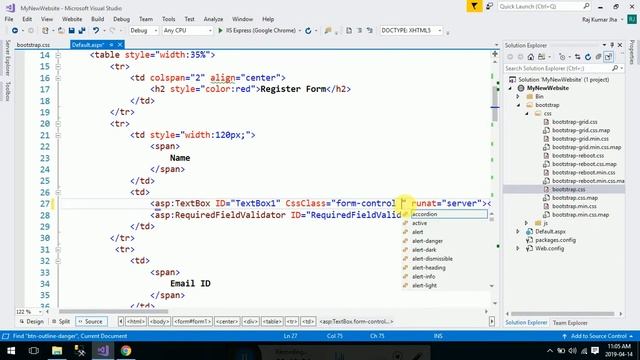
Task: Switch to the bootstrap.css tab
Action: (x=33, y=45)
